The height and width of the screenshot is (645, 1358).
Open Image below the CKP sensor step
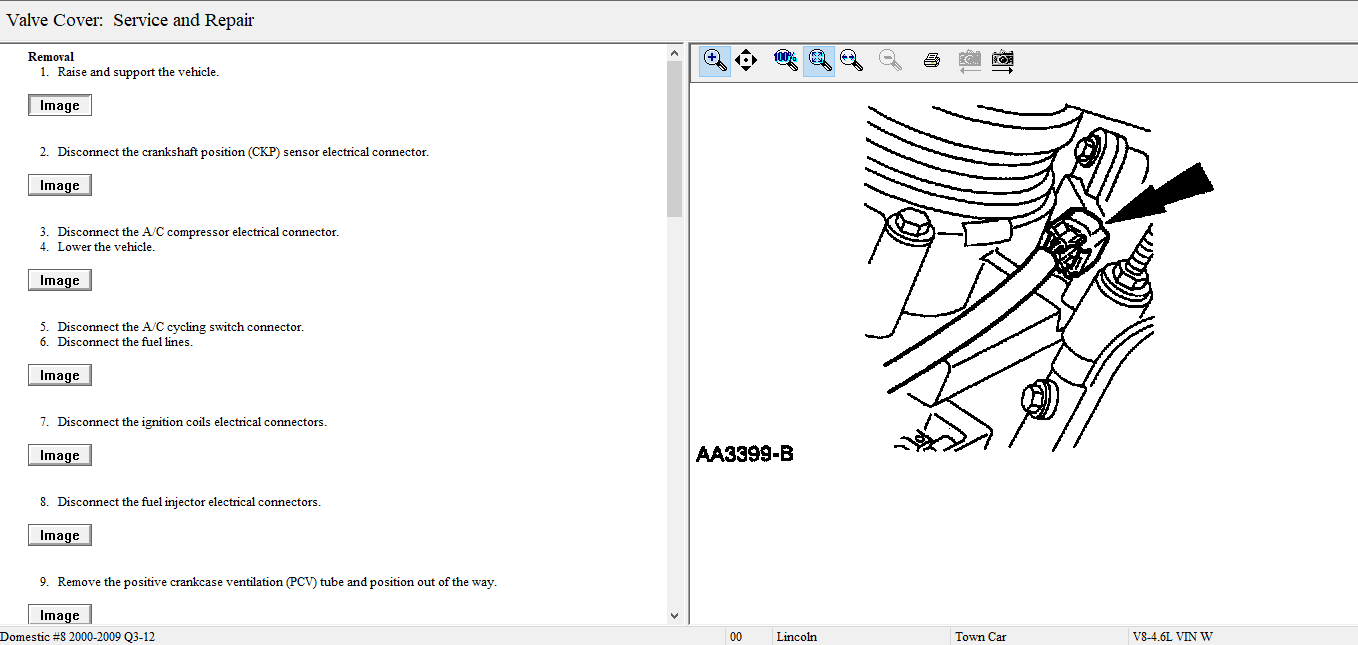[60, 185]
